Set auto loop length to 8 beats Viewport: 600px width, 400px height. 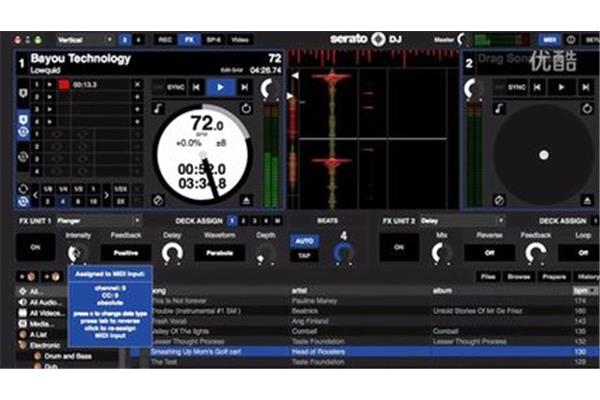click(x=78, y=201)
